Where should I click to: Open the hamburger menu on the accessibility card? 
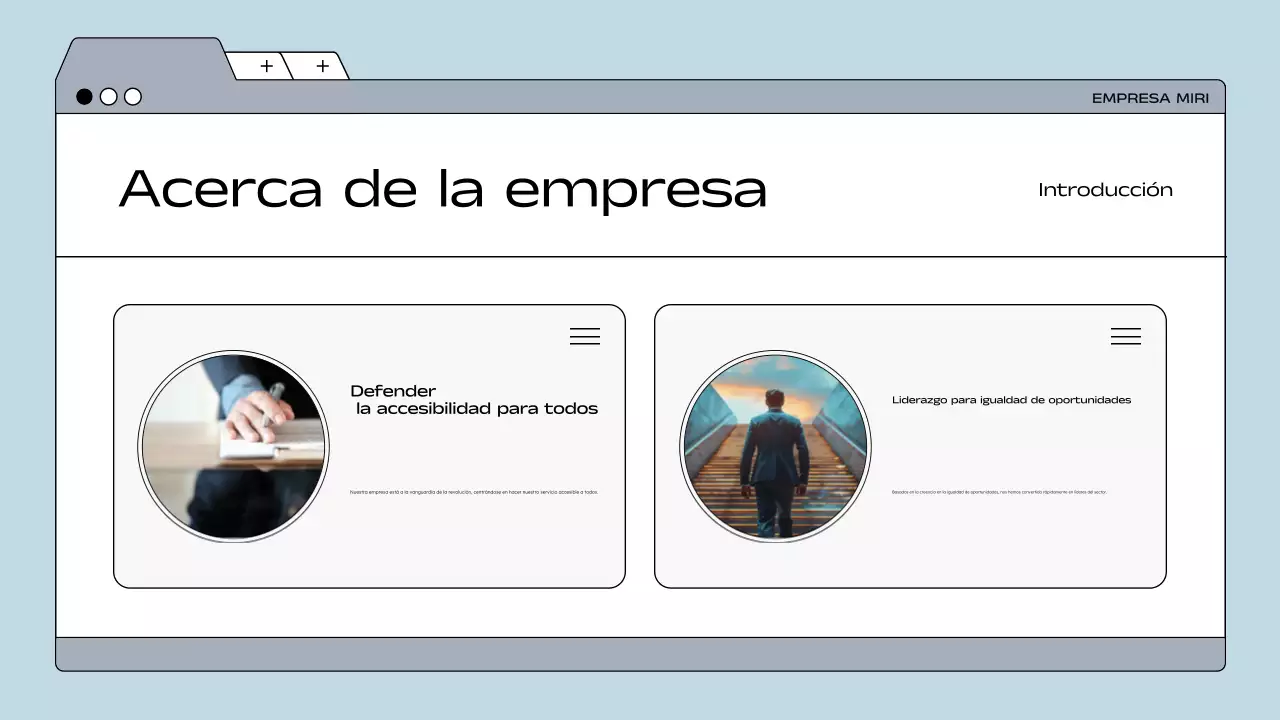click(585, 336)
